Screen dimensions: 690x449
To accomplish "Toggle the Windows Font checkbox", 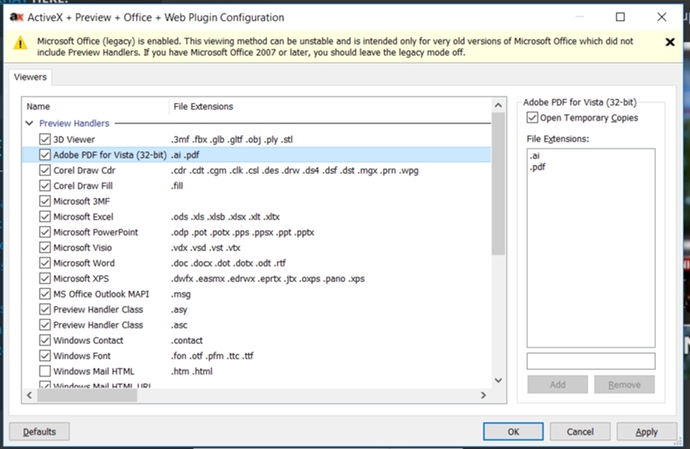I will click(x=44, y=356).
